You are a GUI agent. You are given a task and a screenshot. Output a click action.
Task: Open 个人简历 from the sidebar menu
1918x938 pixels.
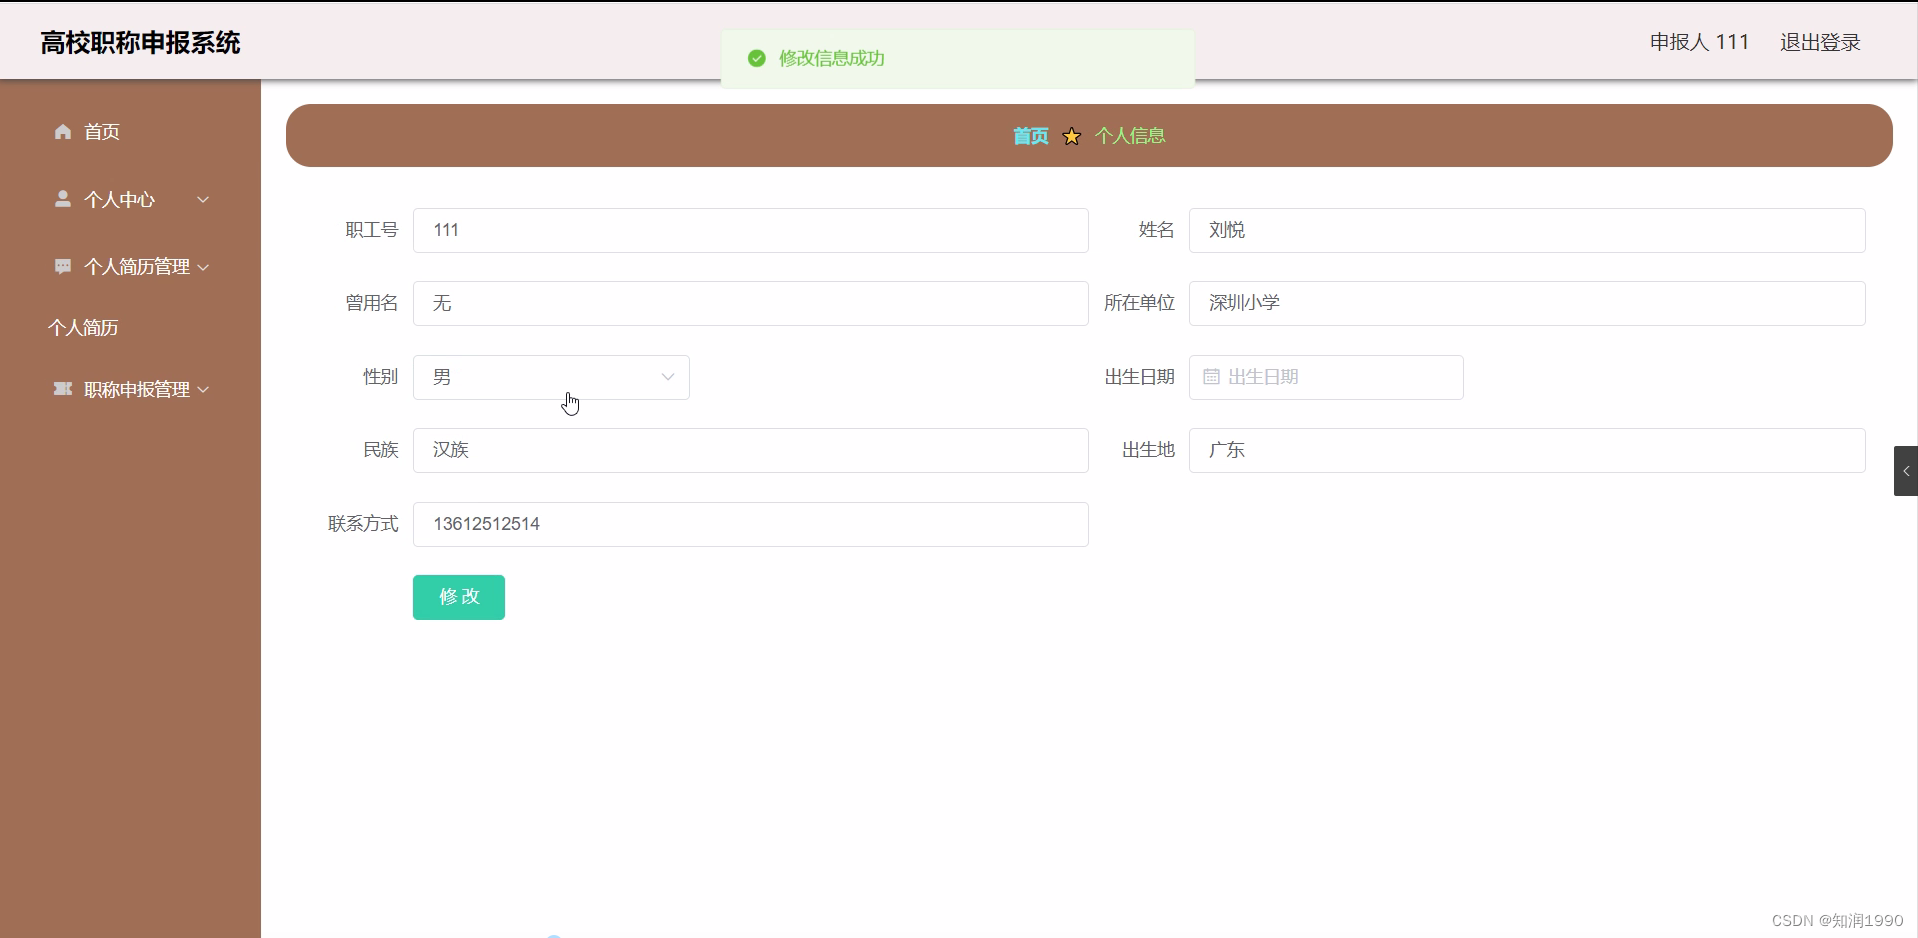(83, 327)
